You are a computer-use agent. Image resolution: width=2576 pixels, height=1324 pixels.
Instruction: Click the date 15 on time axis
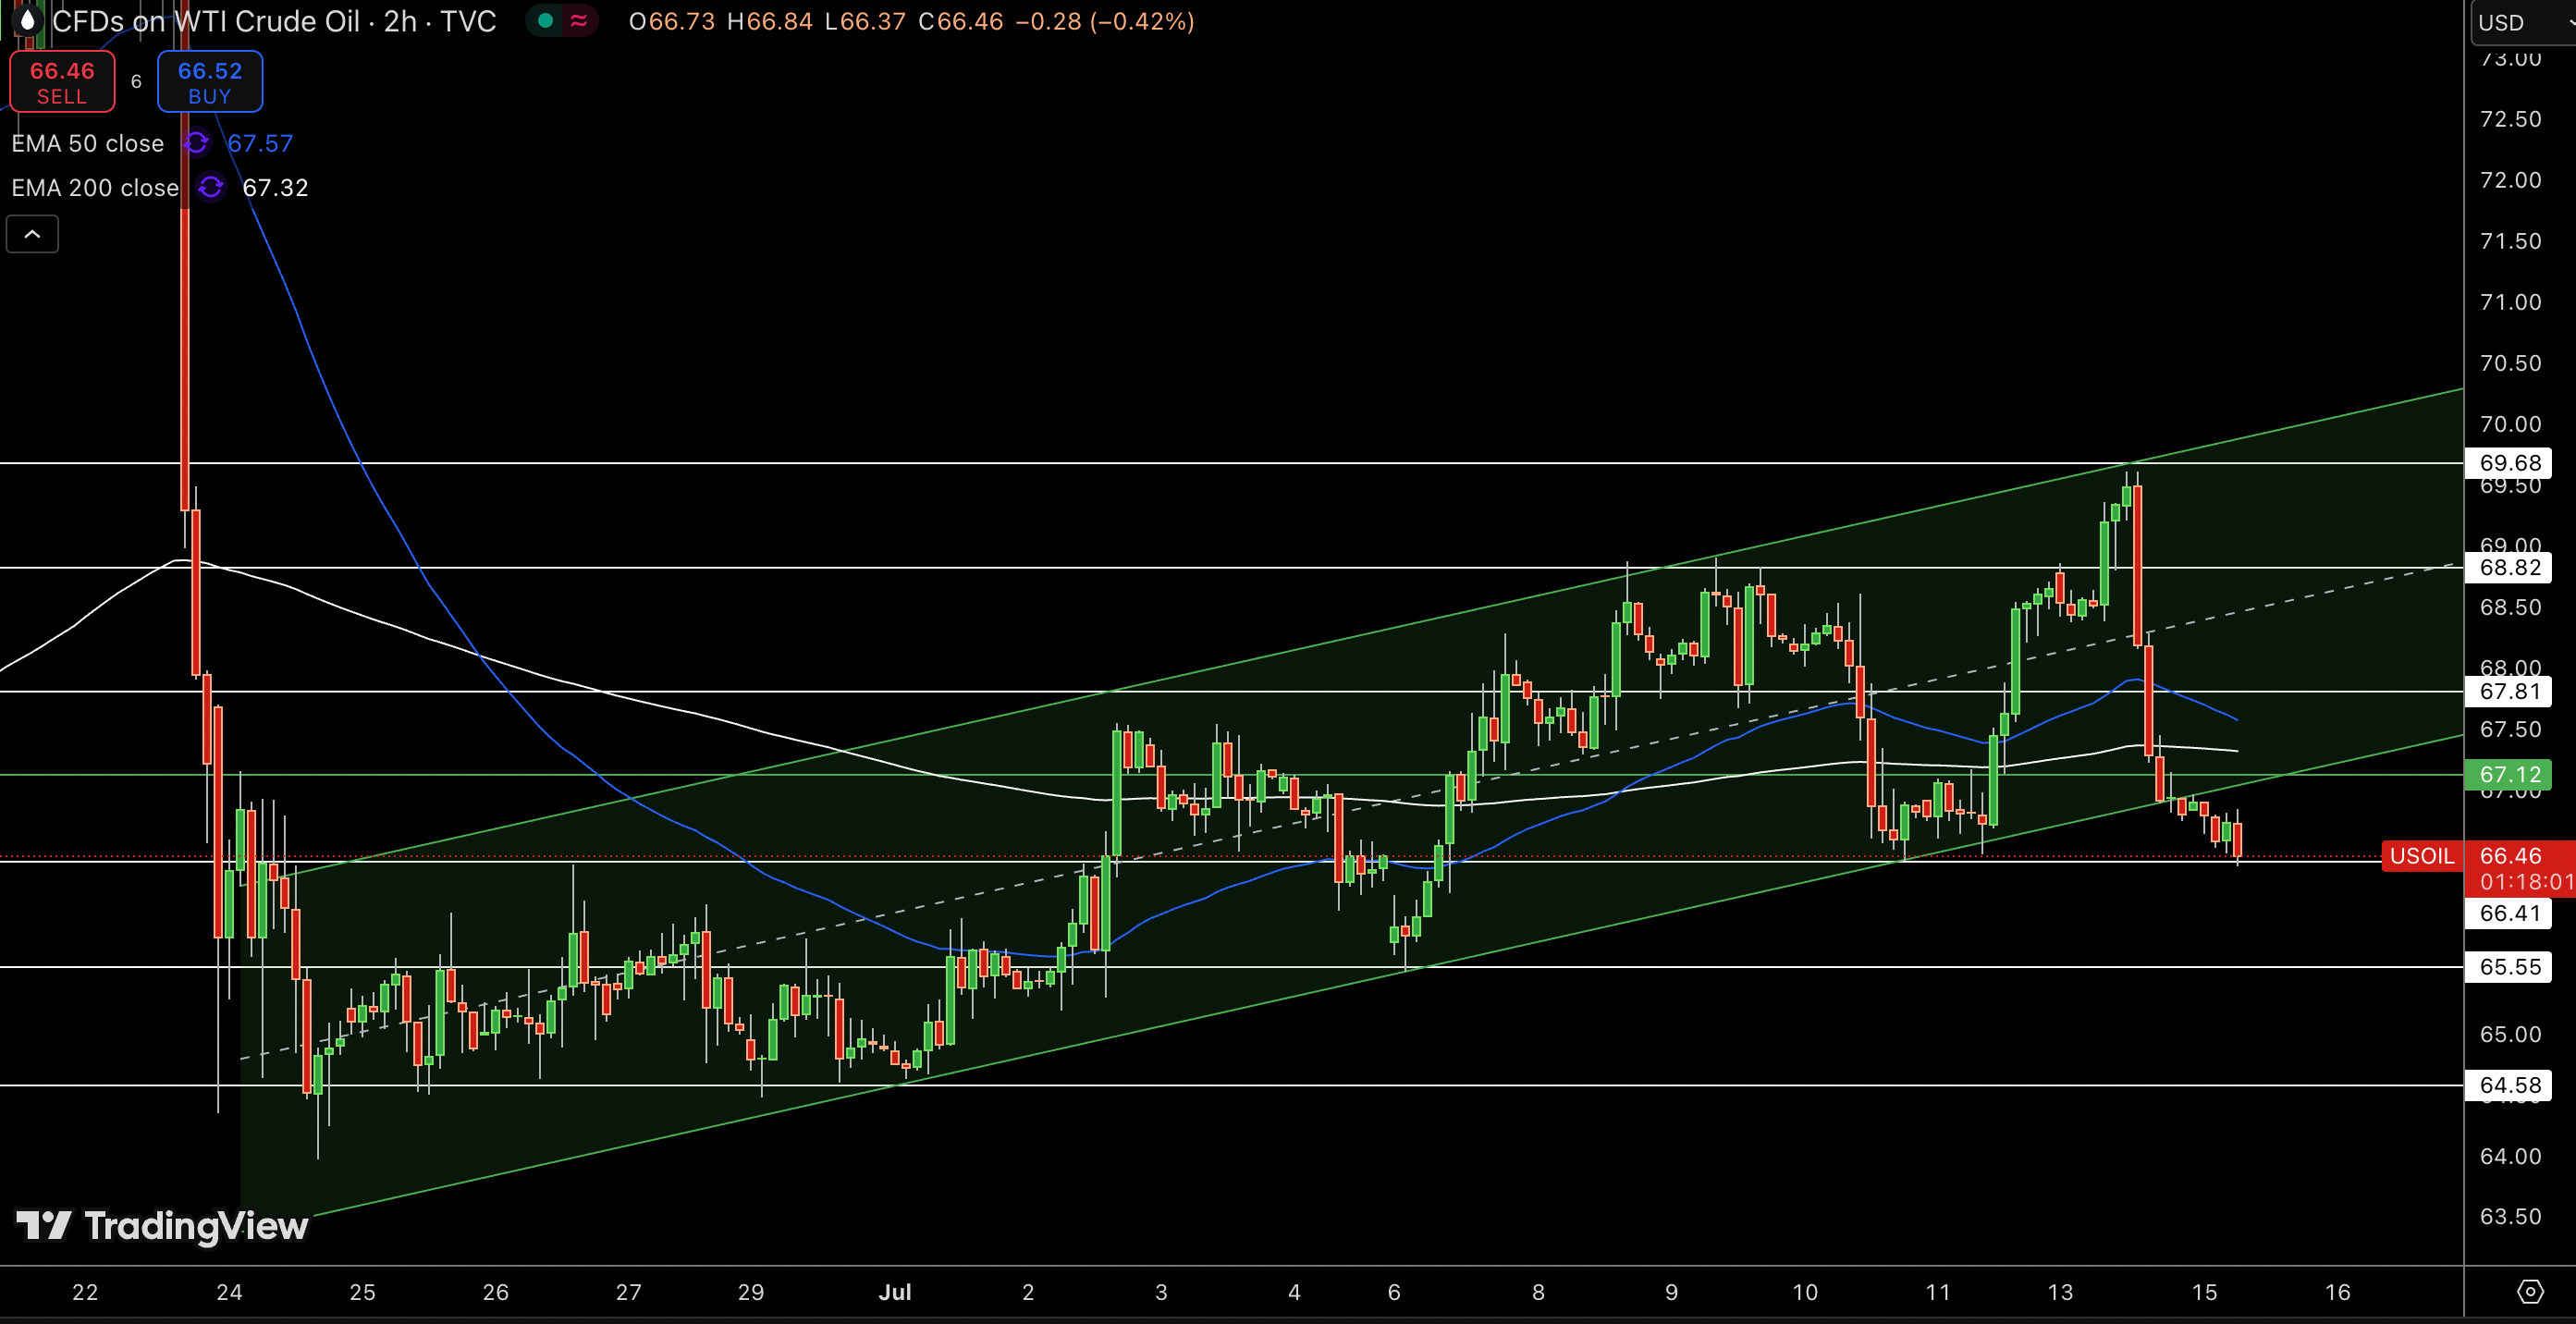2204,1292
